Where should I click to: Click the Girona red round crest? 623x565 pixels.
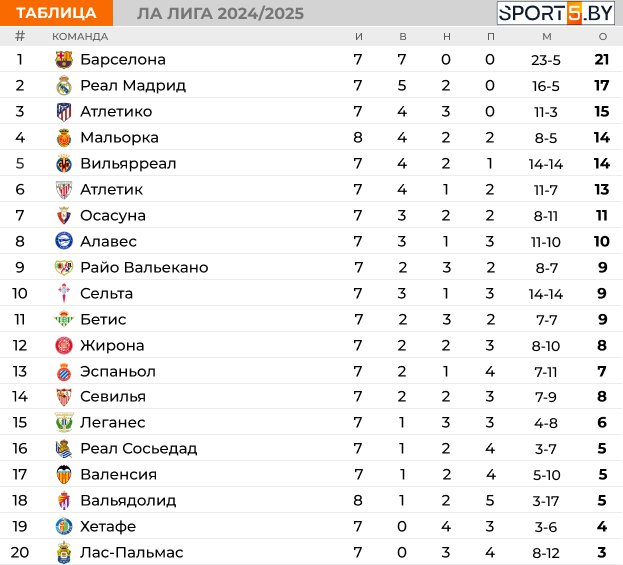64,345
